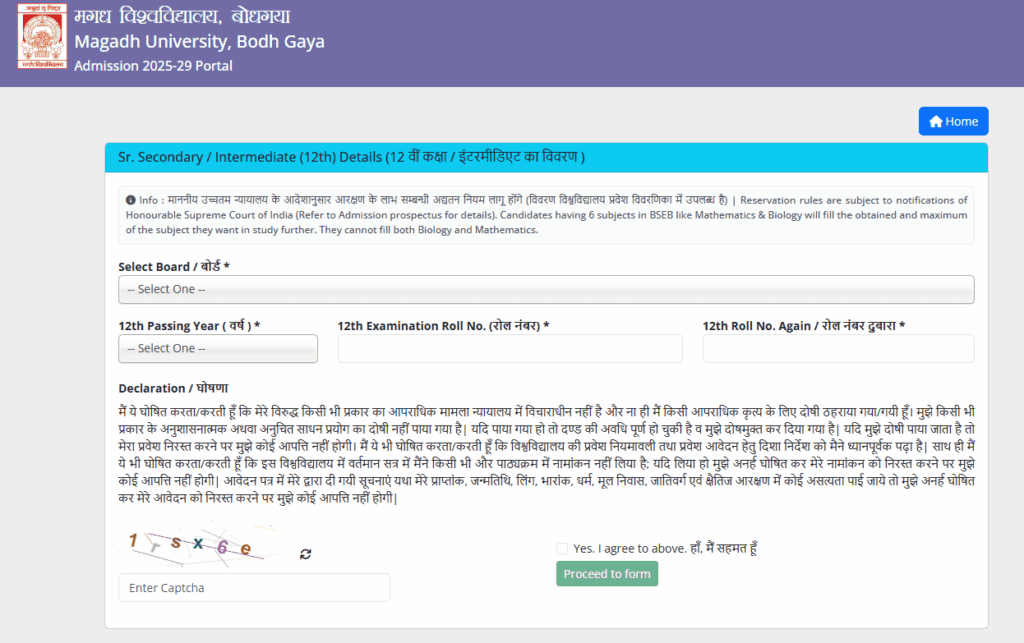The height and width of the screenshot is (643, 1024).
Task: Click the 'Select Board / बोर्ड' label
Action: 174,266
